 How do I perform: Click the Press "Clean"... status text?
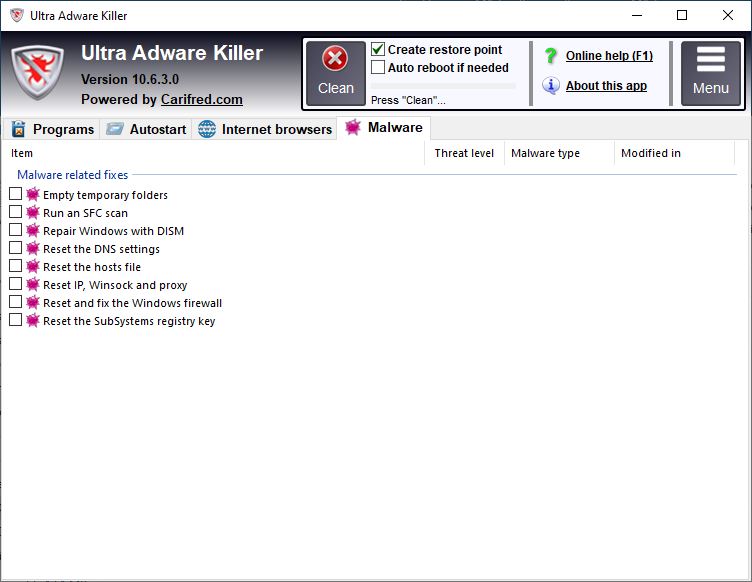click(x=408, y=100)
